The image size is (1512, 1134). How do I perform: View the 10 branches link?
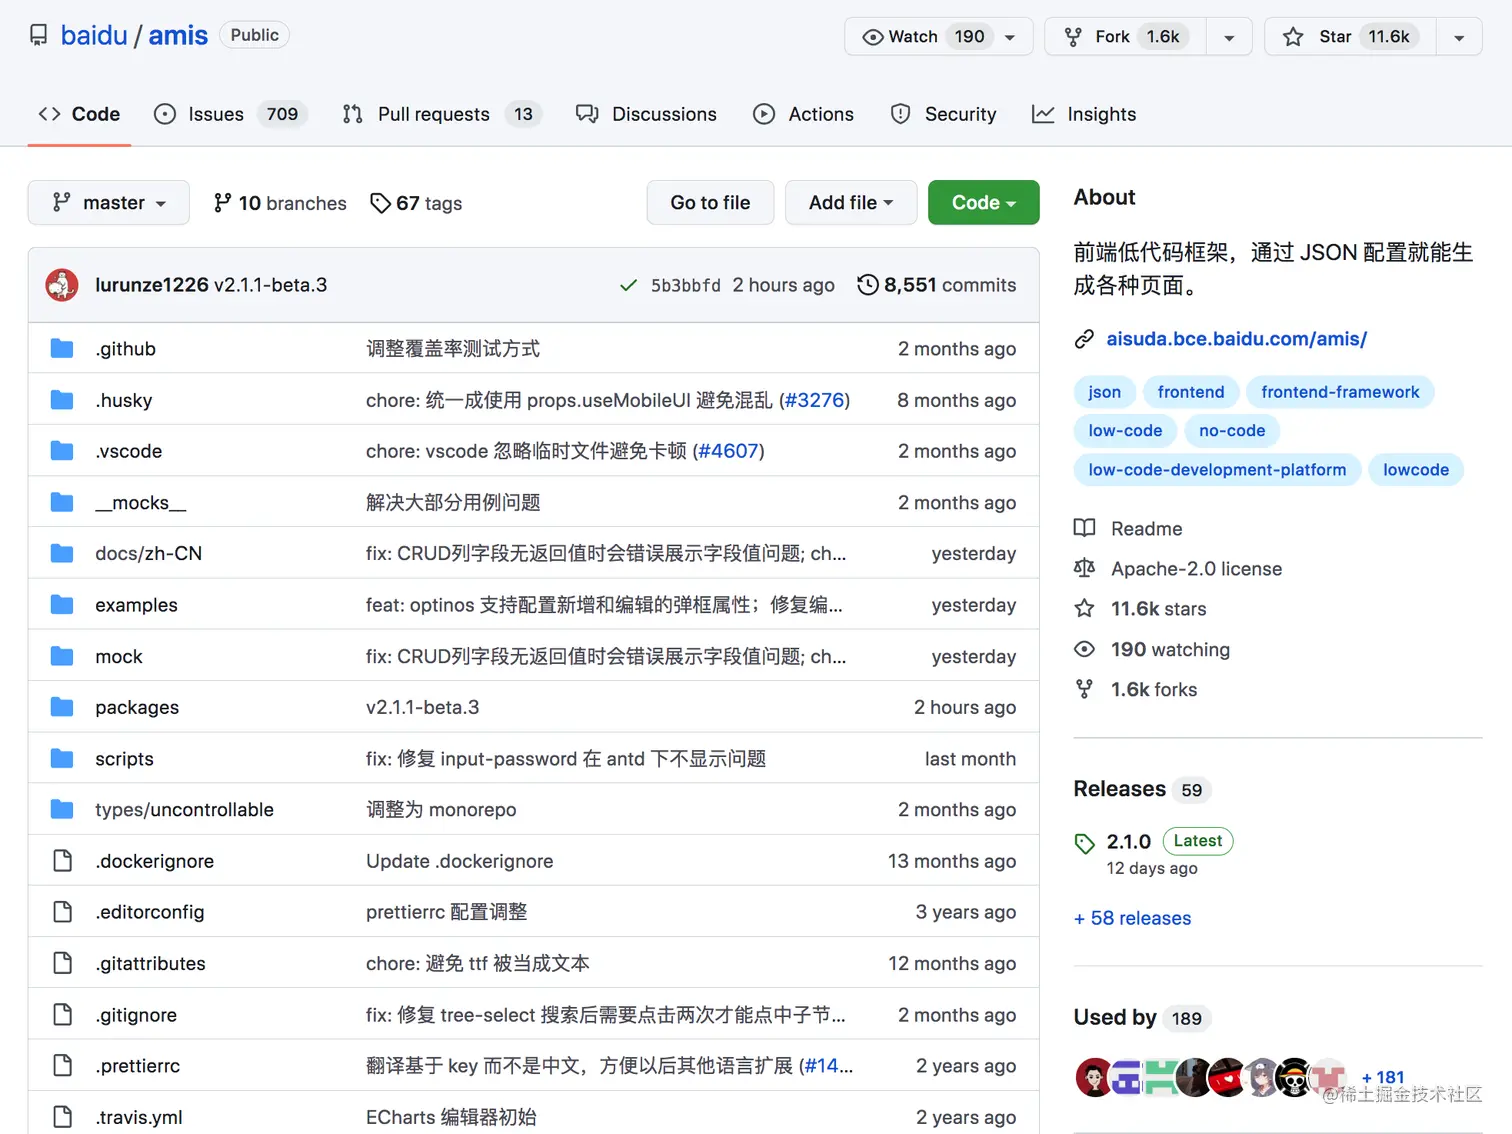(280, 203)
